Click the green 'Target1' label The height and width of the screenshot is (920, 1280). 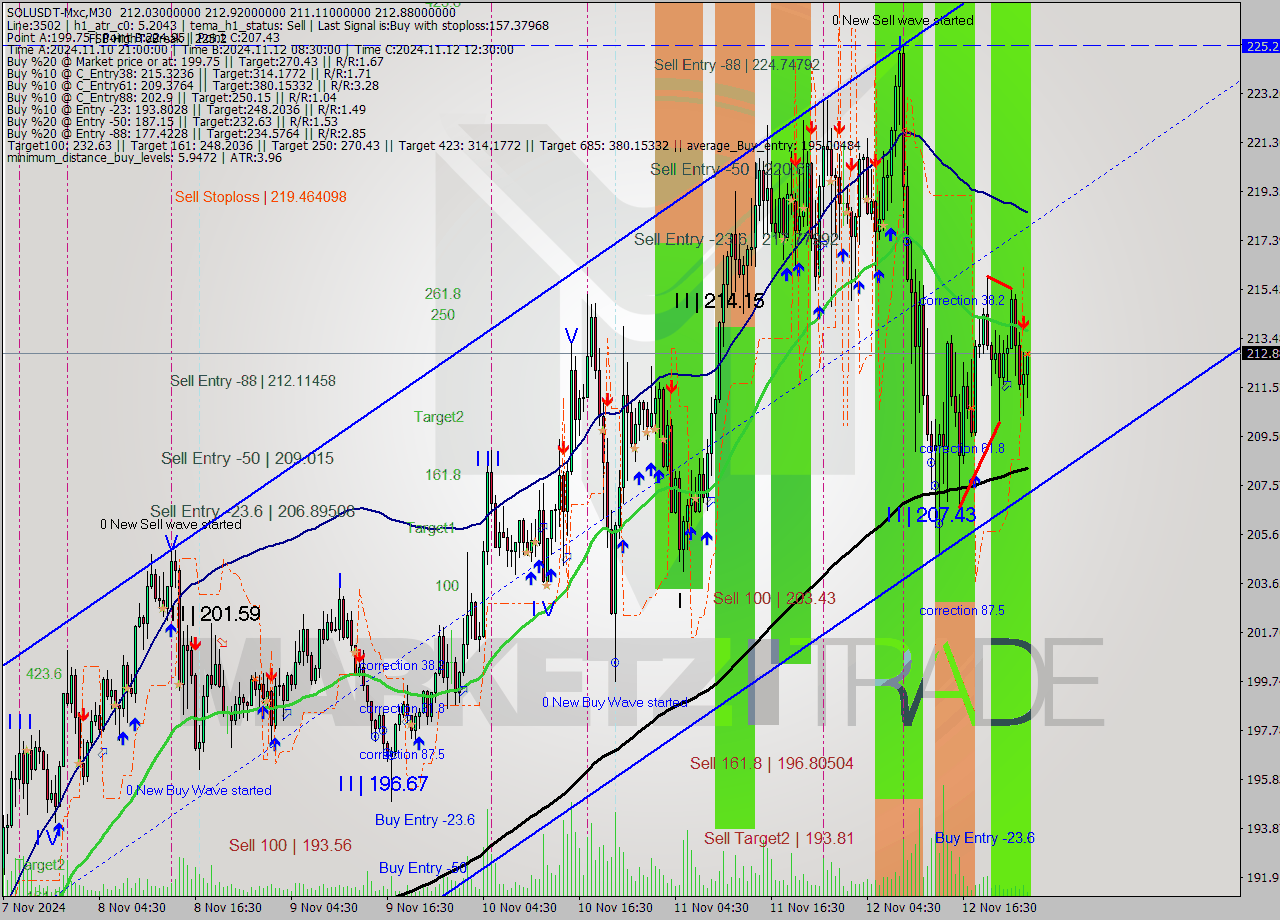[430, 528]
